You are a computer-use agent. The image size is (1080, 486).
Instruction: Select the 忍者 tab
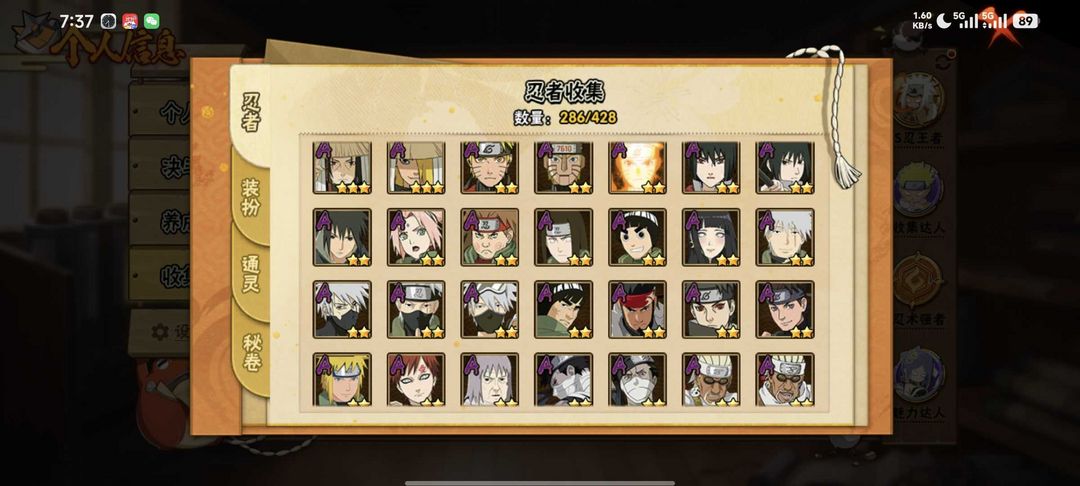[250, 114]
